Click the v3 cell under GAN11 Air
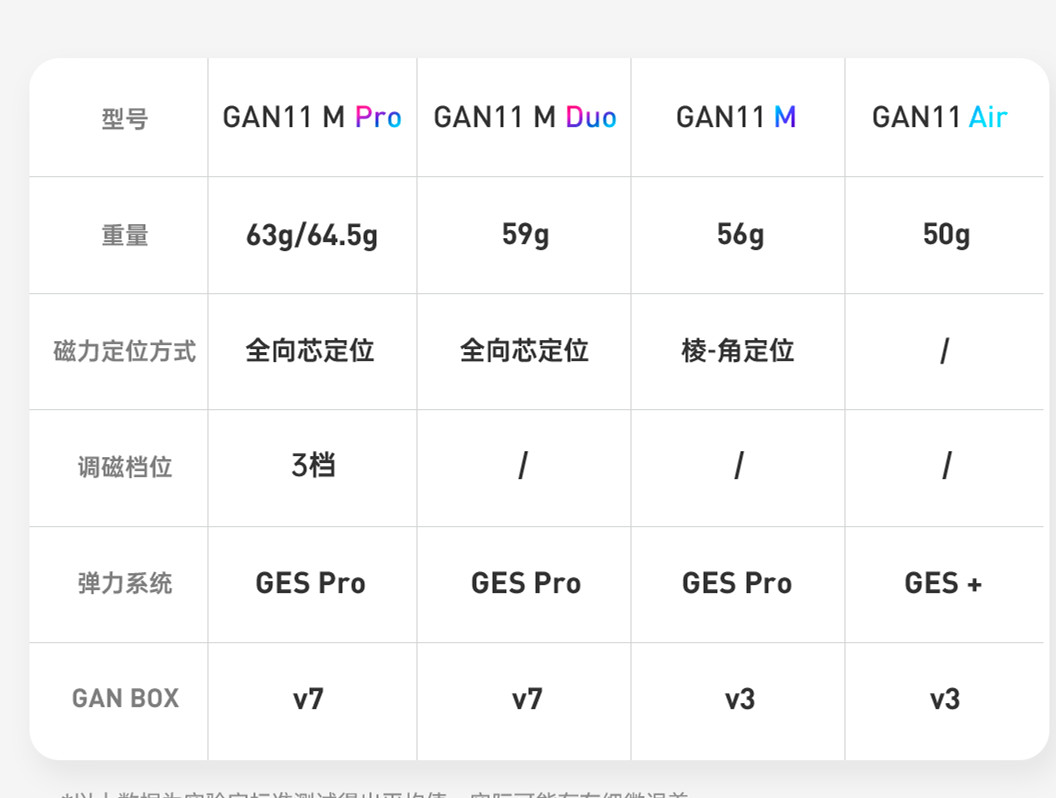1056x798 pixels. point(945,700)
